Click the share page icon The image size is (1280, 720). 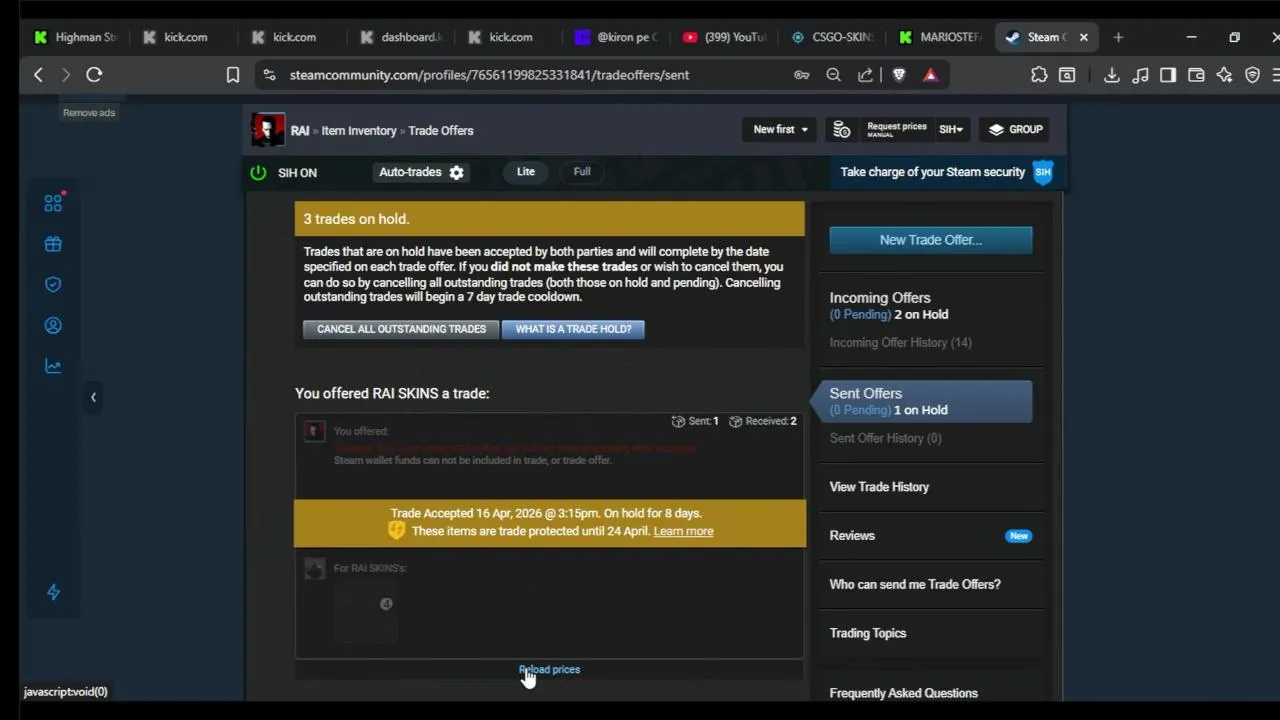pos(865,75)
